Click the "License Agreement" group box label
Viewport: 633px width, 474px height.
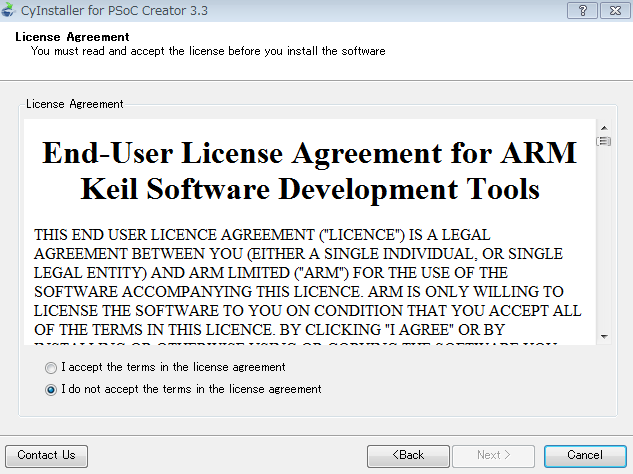coord(75,104)
